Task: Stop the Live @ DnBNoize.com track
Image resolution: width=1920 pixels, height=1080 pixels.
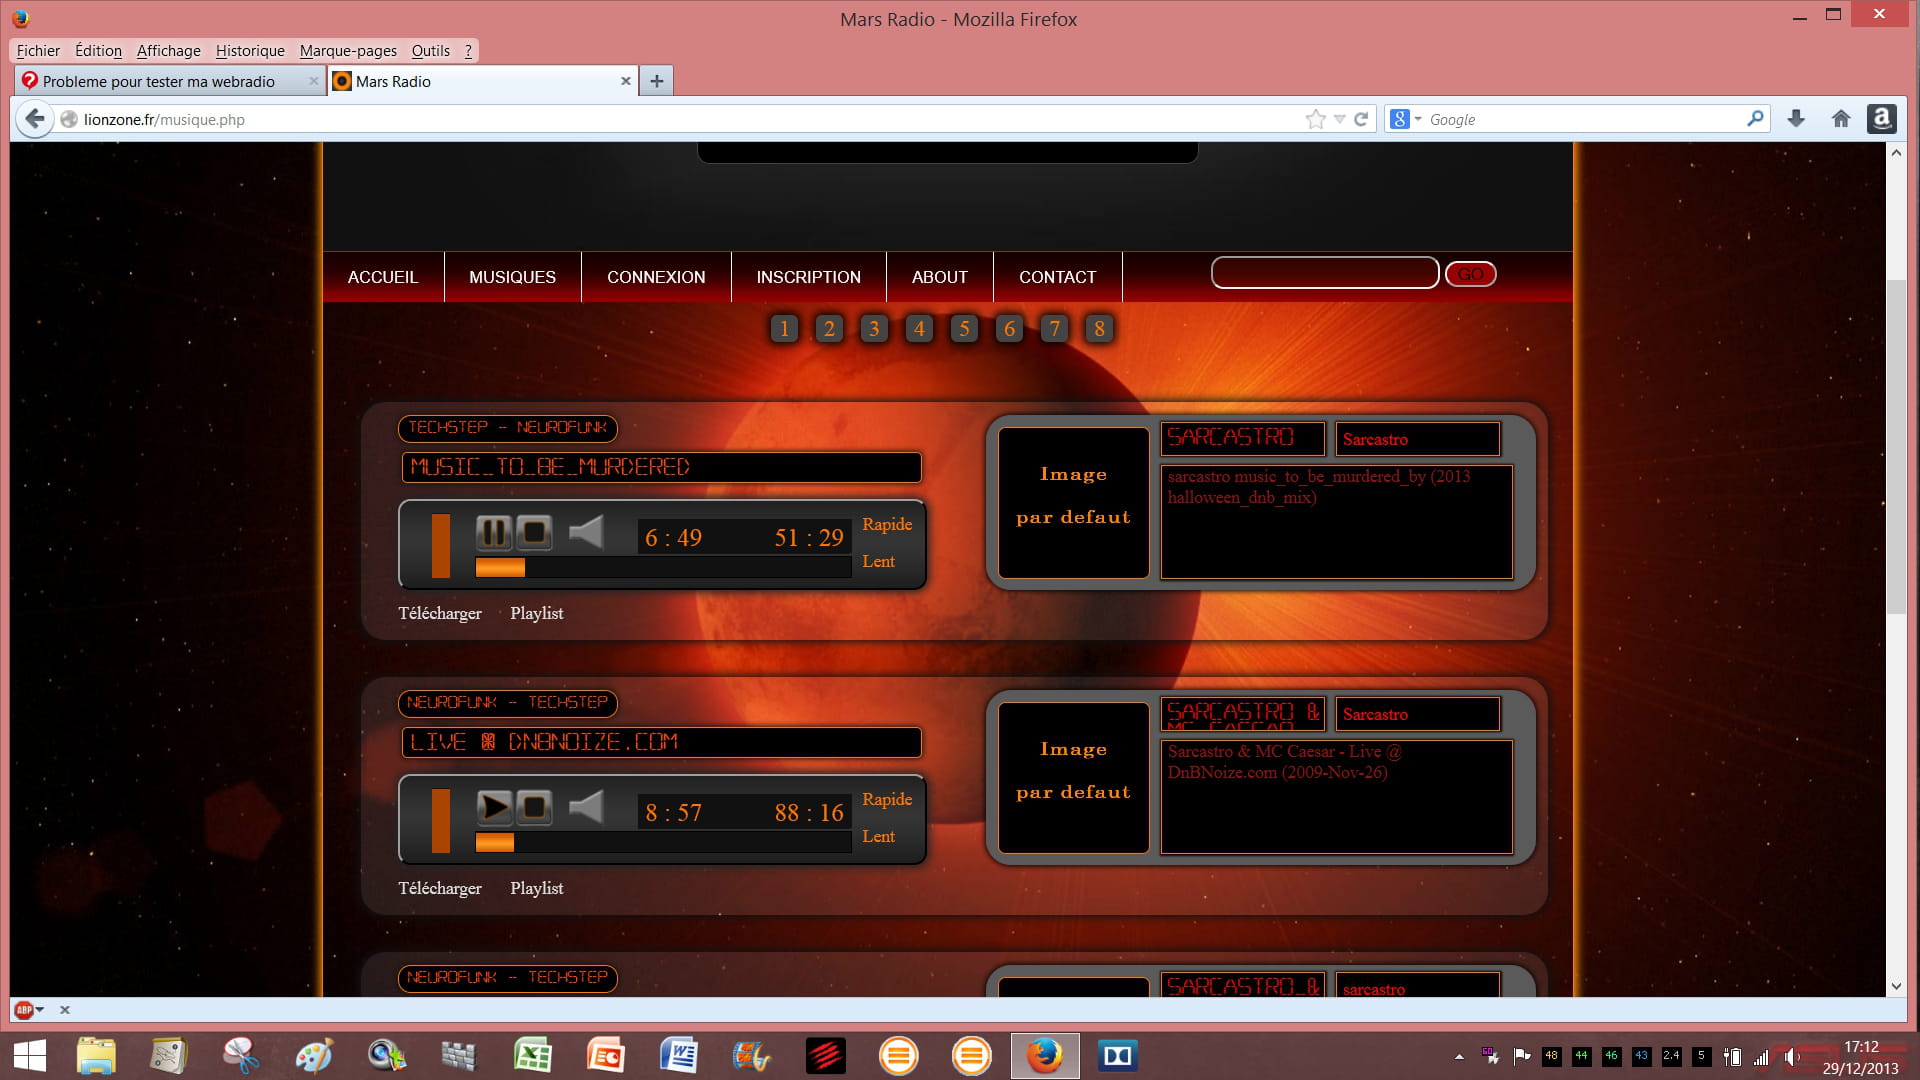Action: tap(534, 807)
